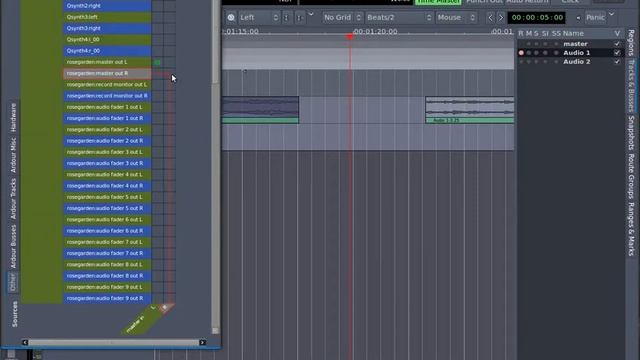Toggle visibility checkbox for Audio 1
Screen dimensions: 640x360
(x=617, y=53)
